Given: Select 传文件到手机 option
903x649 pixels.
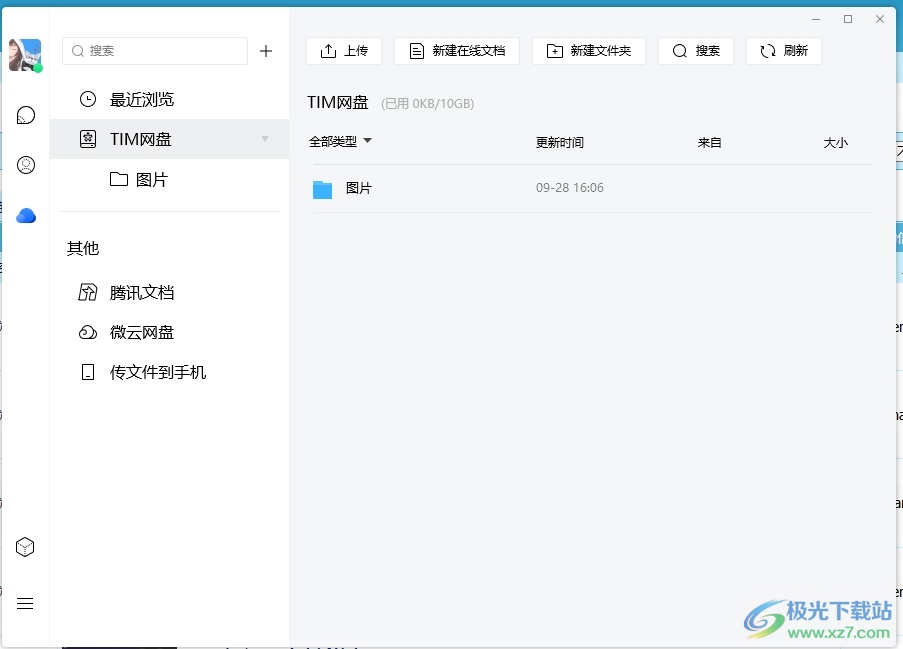Looking at the screenshot, I should (157, 372).
